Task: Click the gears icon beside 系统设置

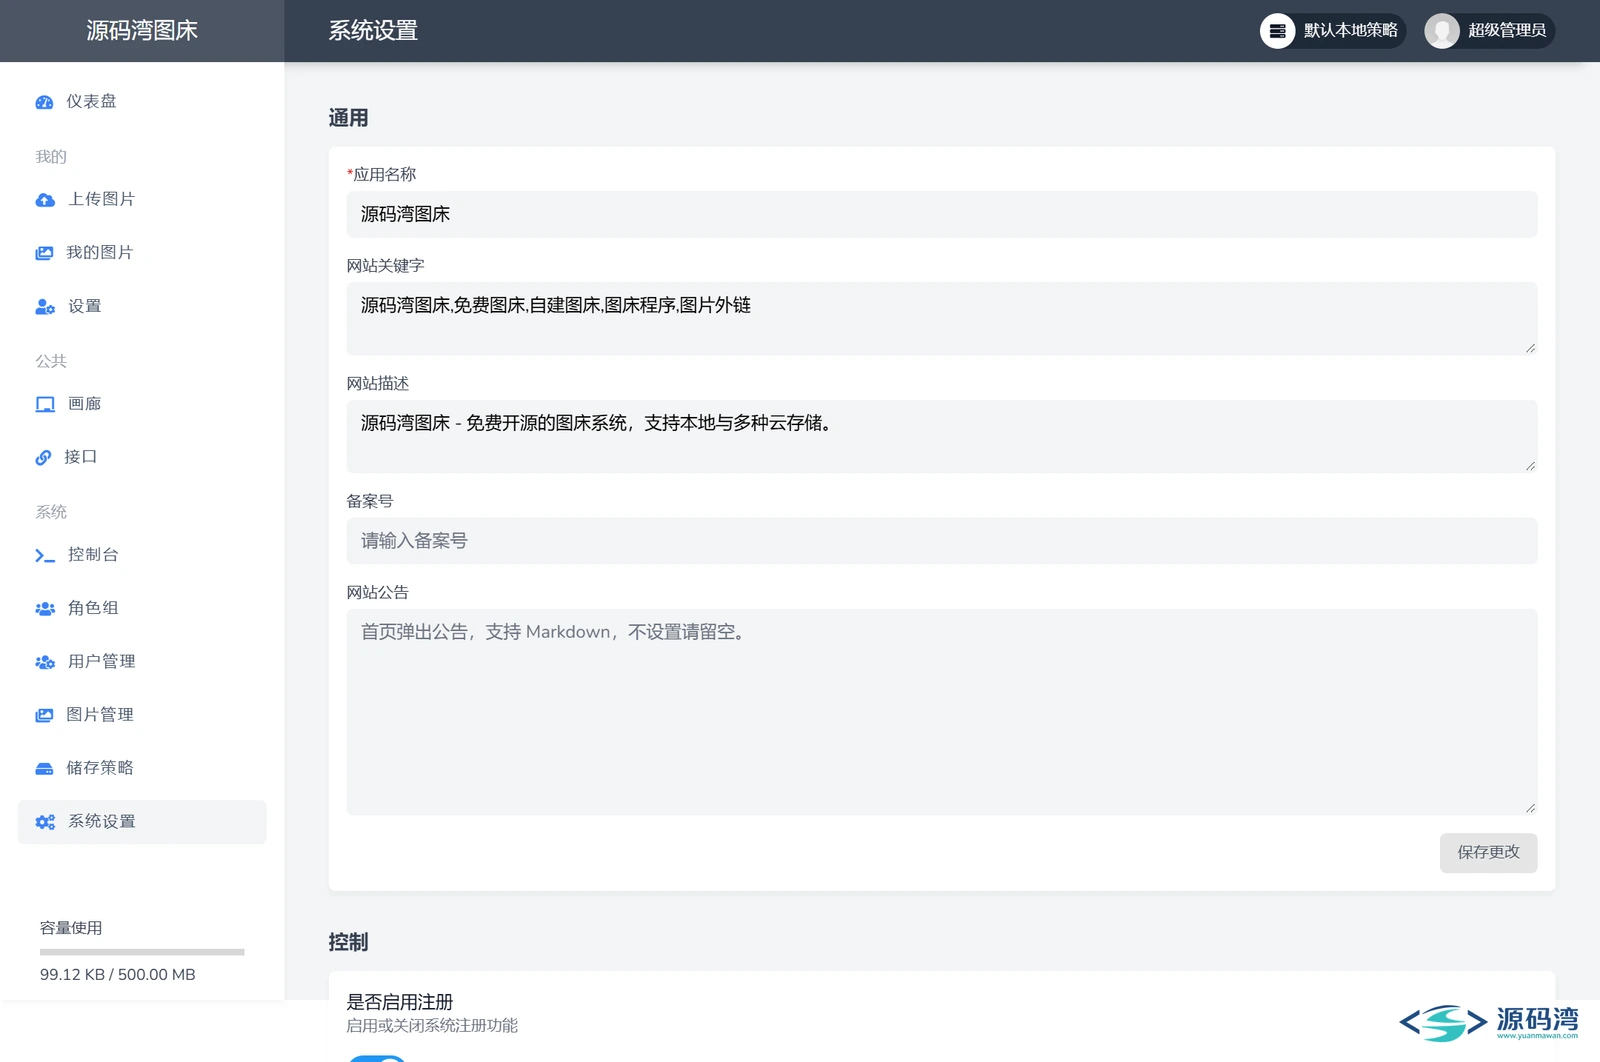Action: [x=45, y=822]
